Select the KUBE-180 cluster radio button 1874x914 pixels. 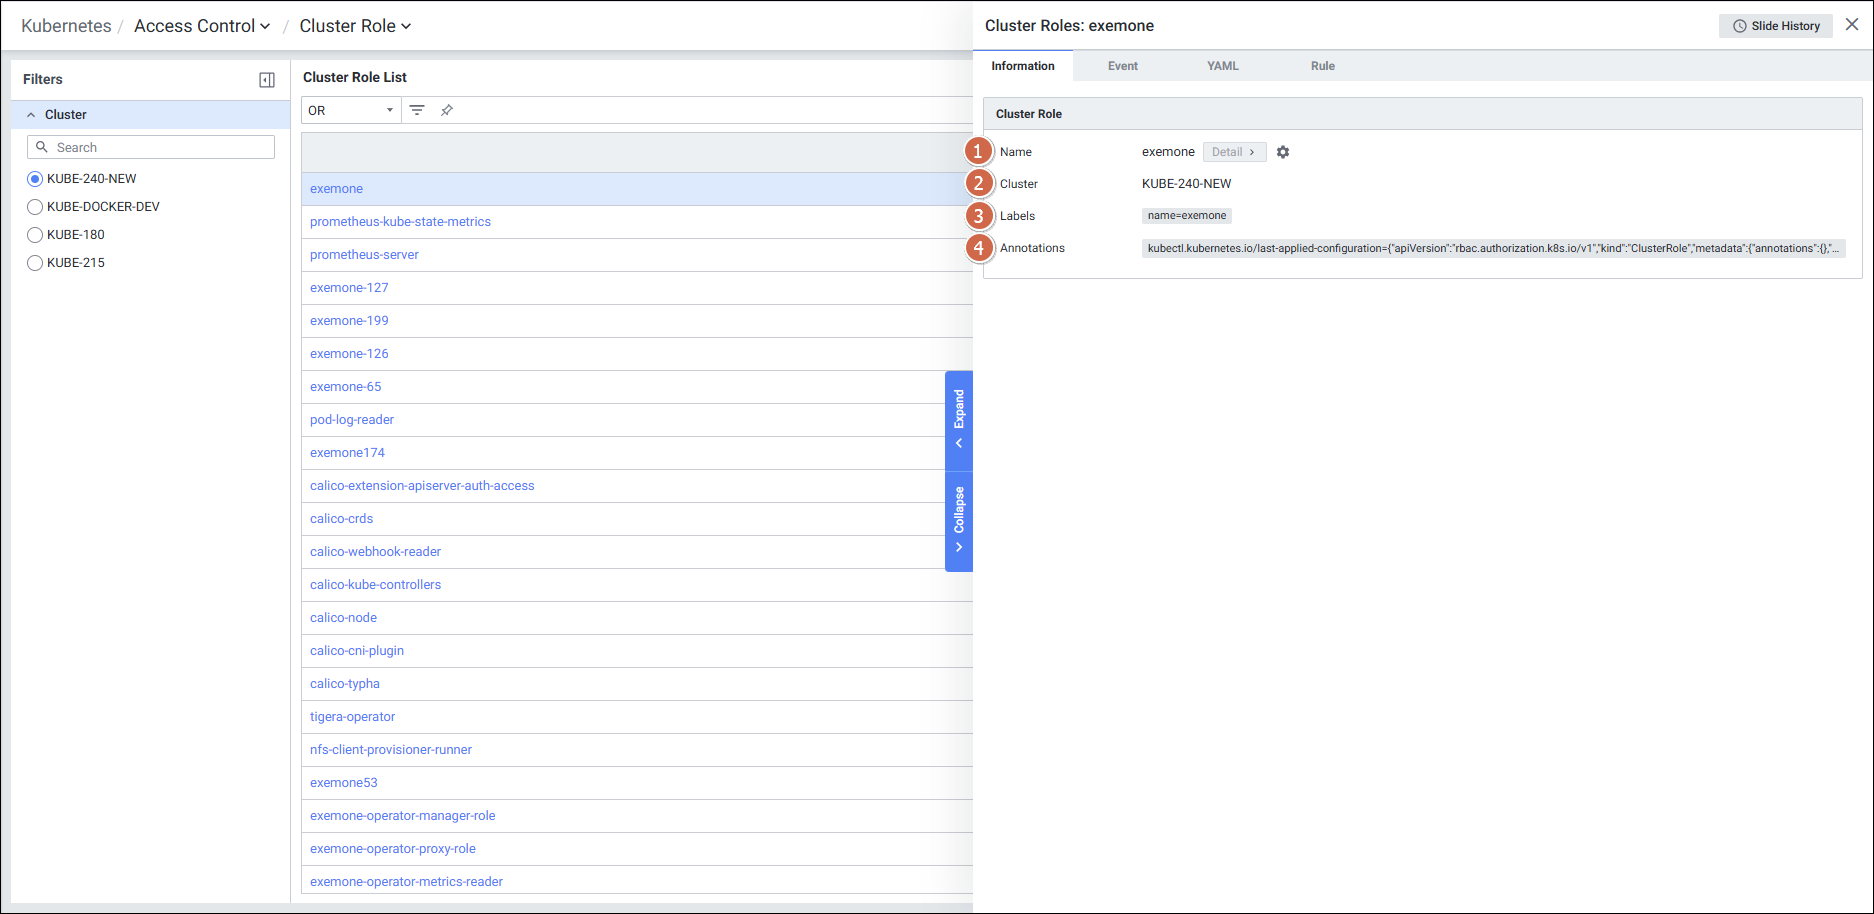(35, 235)
